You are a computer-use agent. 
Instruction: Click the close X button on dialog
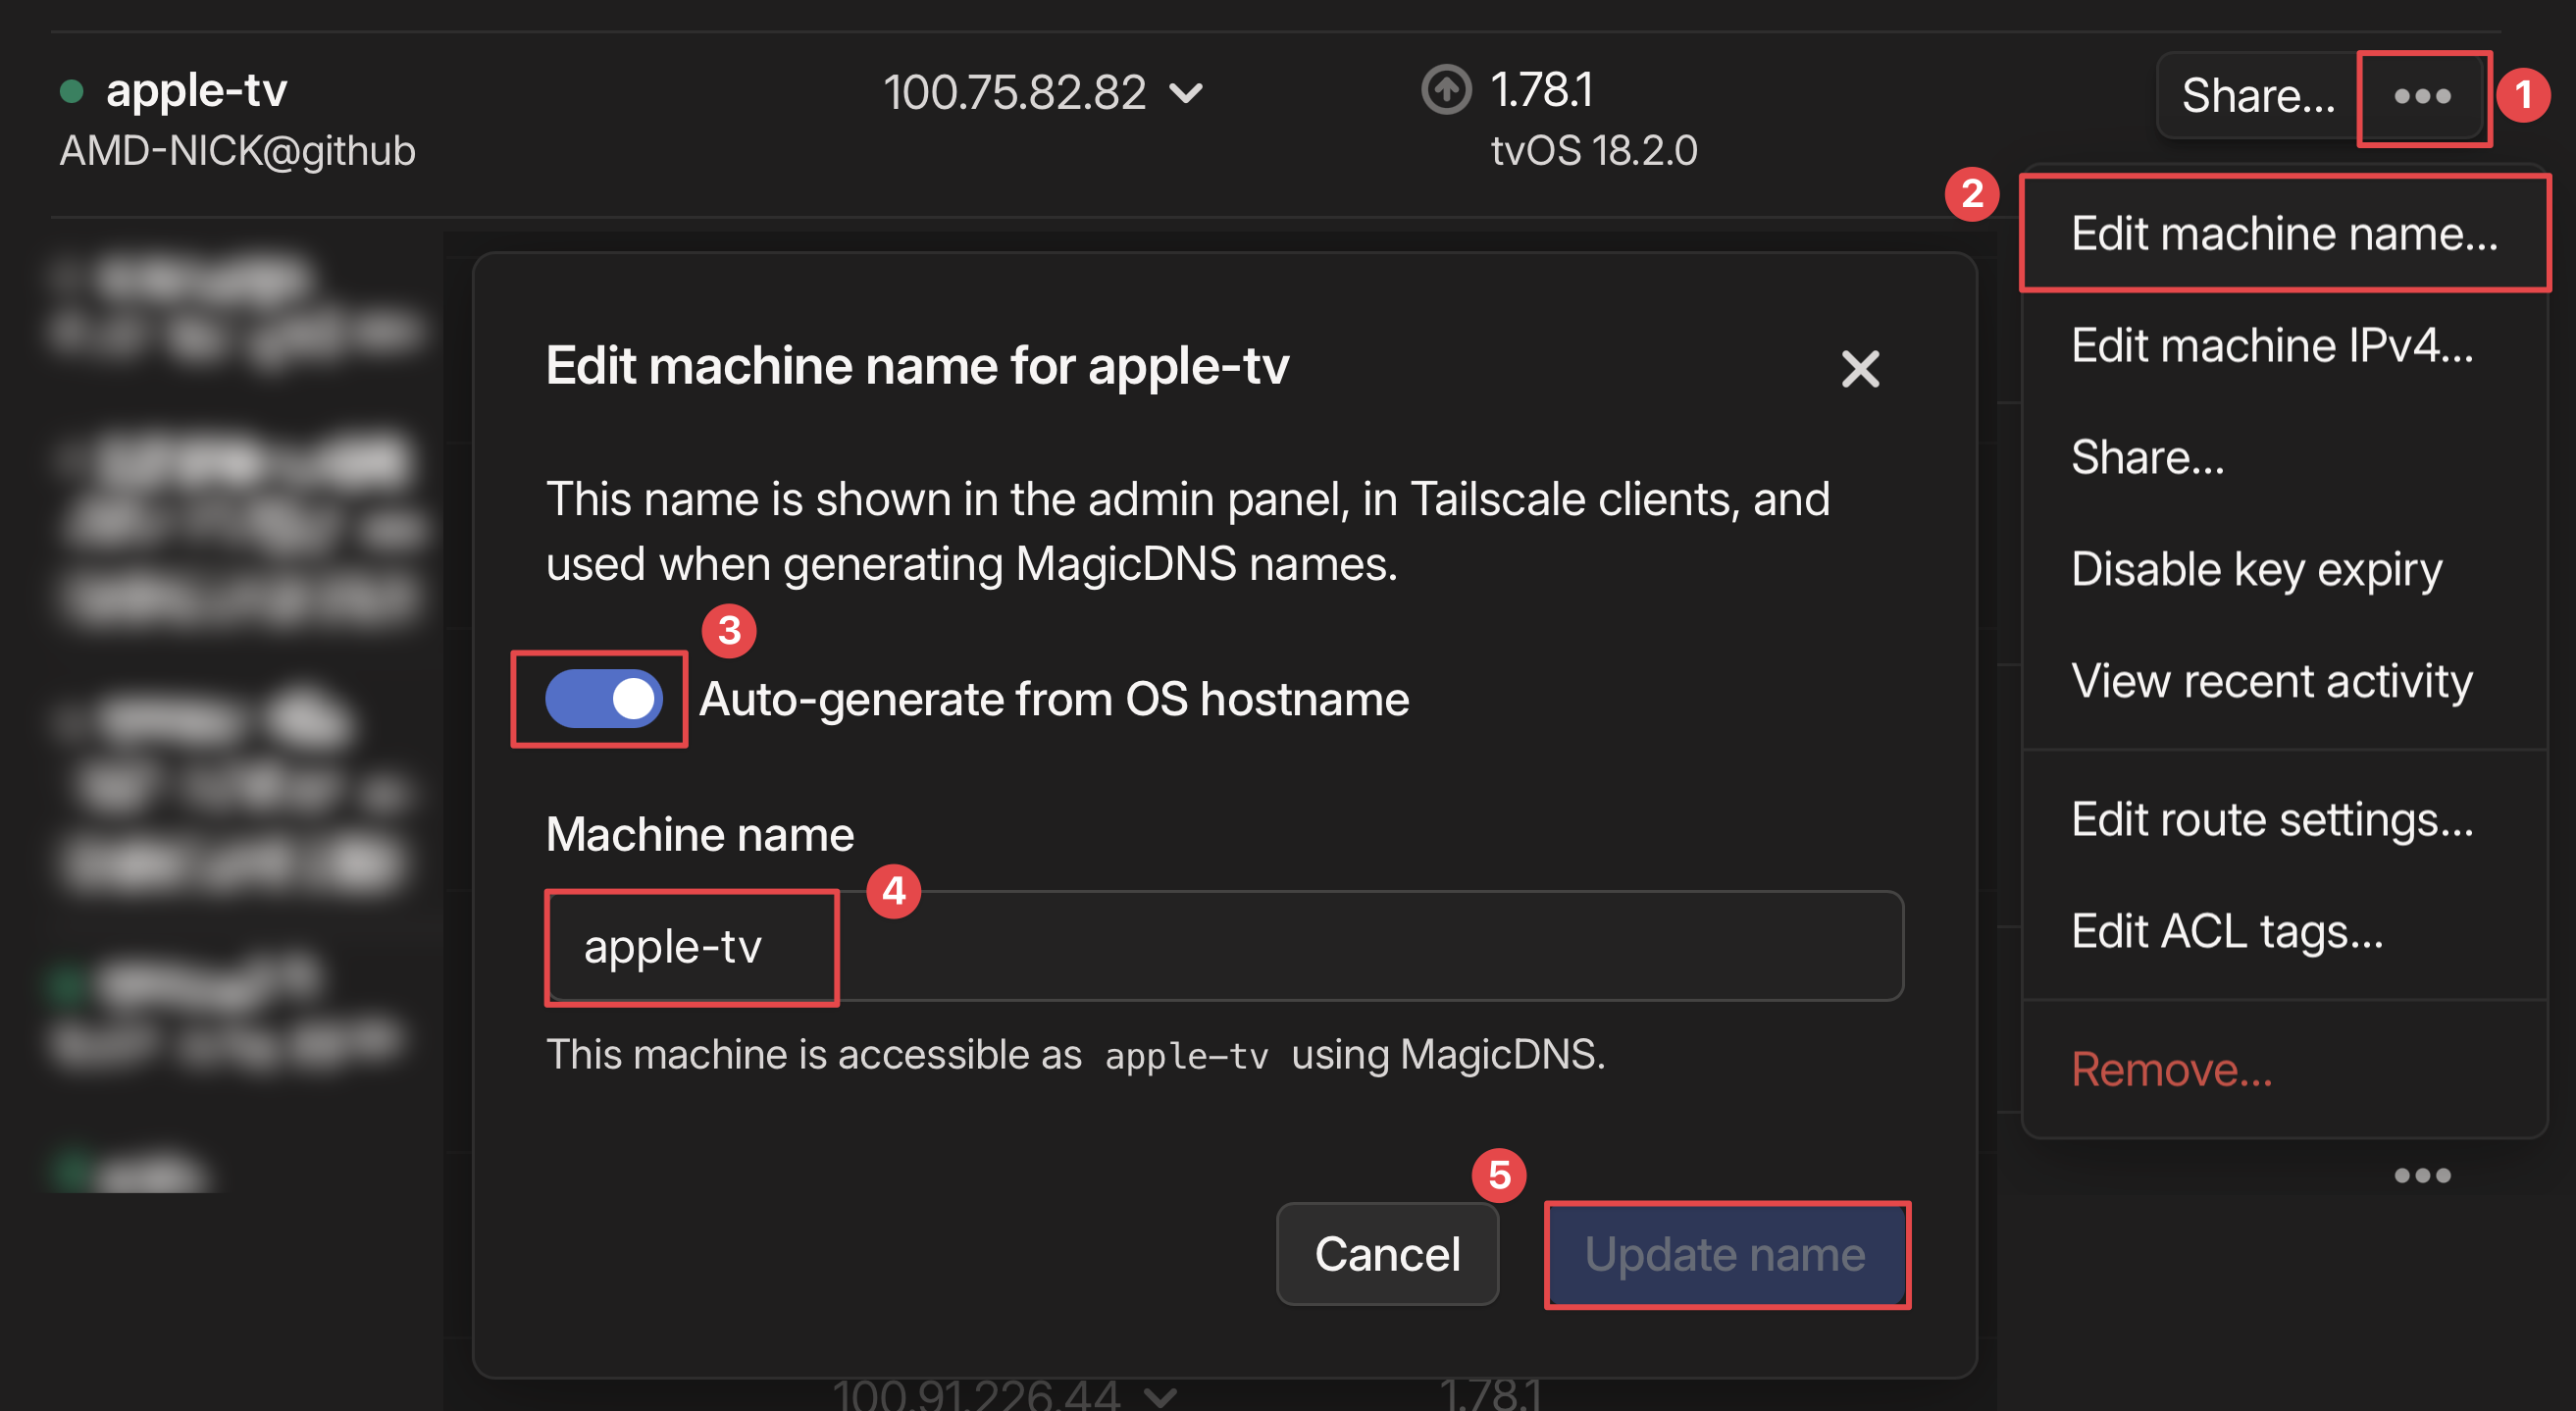pos(1855,368)
